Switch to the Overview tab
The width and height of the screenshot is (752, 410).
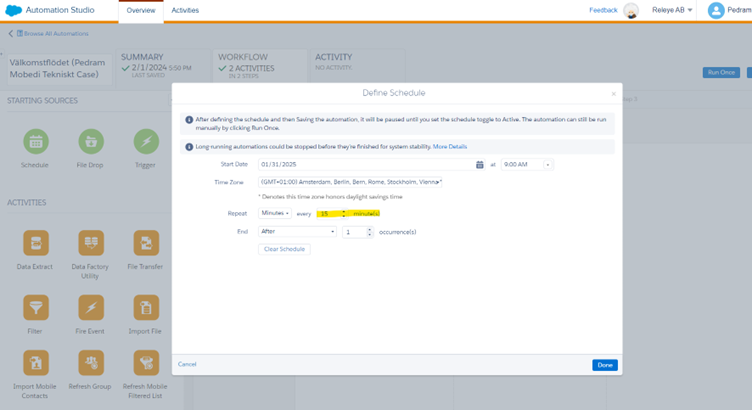[x=140, y=10]
